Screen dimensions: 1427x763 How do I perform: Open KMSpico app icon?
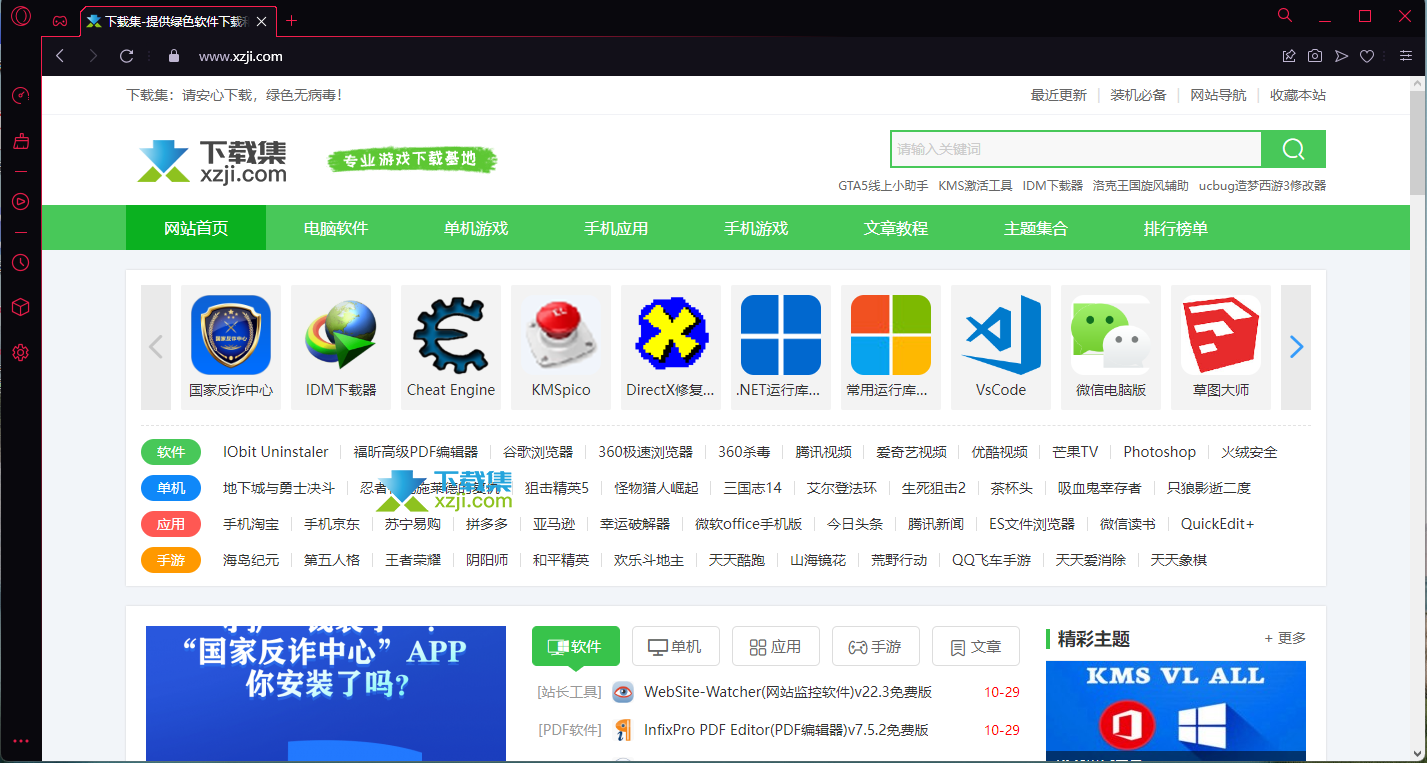click(x=561, y=347)
